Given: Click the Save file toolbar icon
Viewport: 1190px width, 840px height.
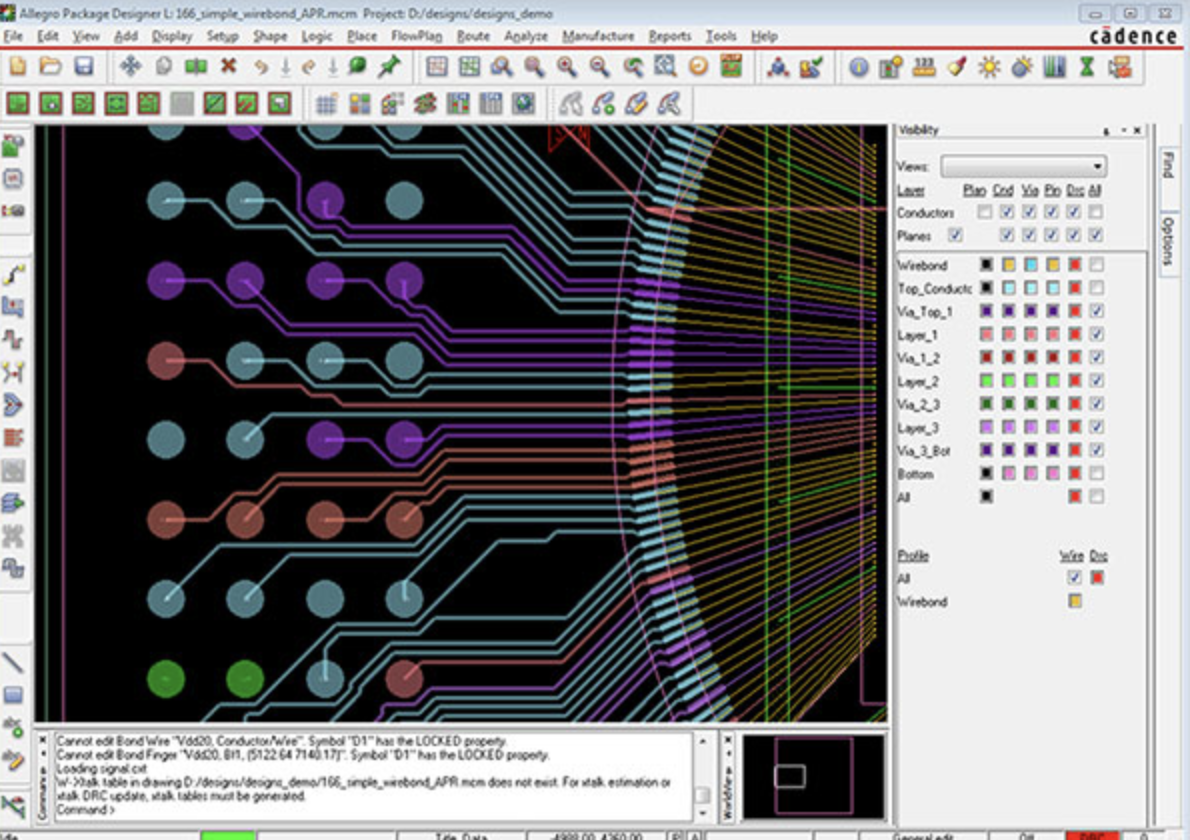Looking at the screenshot, I should coord(85,67).
